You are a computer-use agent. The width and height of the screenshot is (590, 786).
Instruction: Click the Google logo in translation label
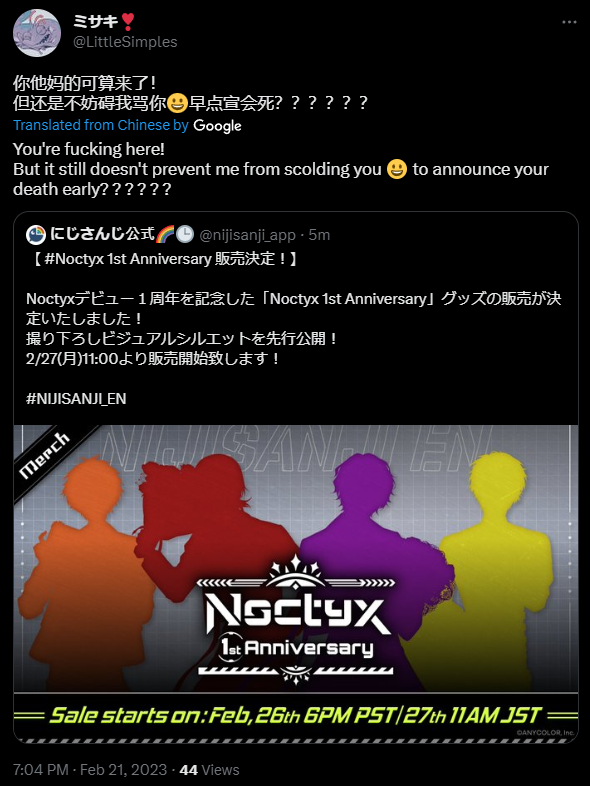[x=218, y=126]
